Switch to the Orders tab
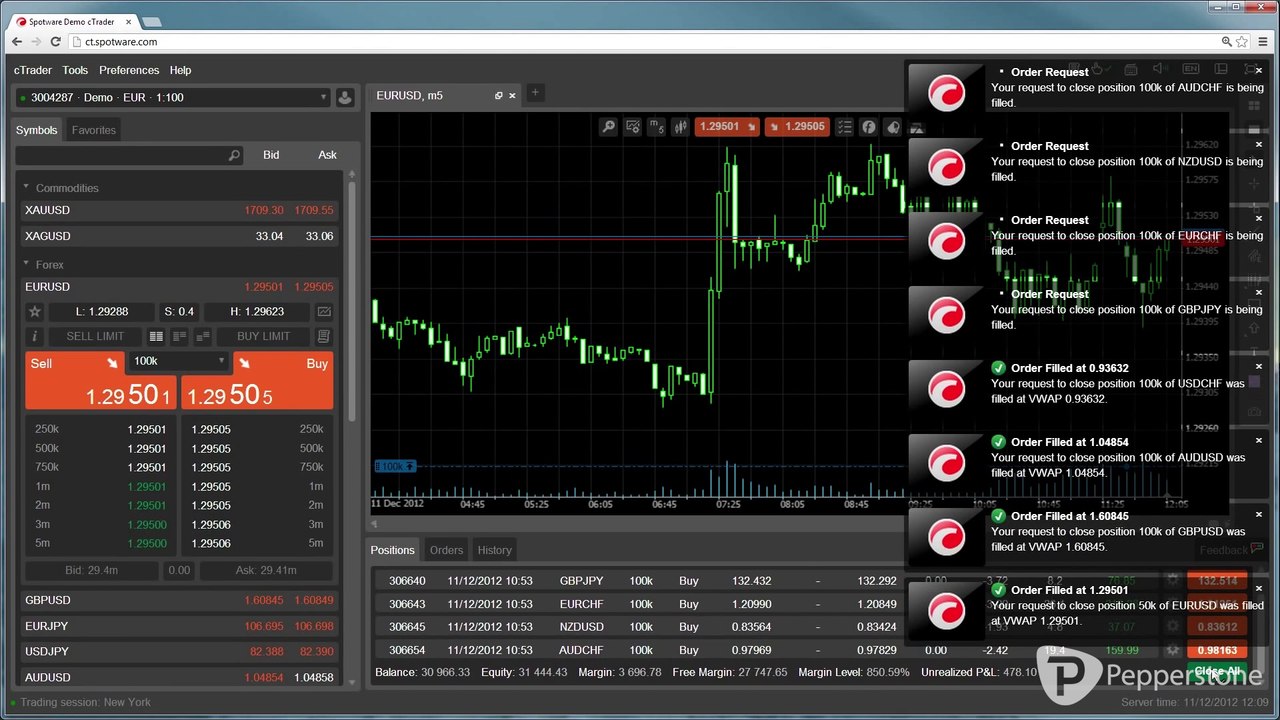This screenshot has width=1280, height=720. pyautogui.click(x=446, y=550)
